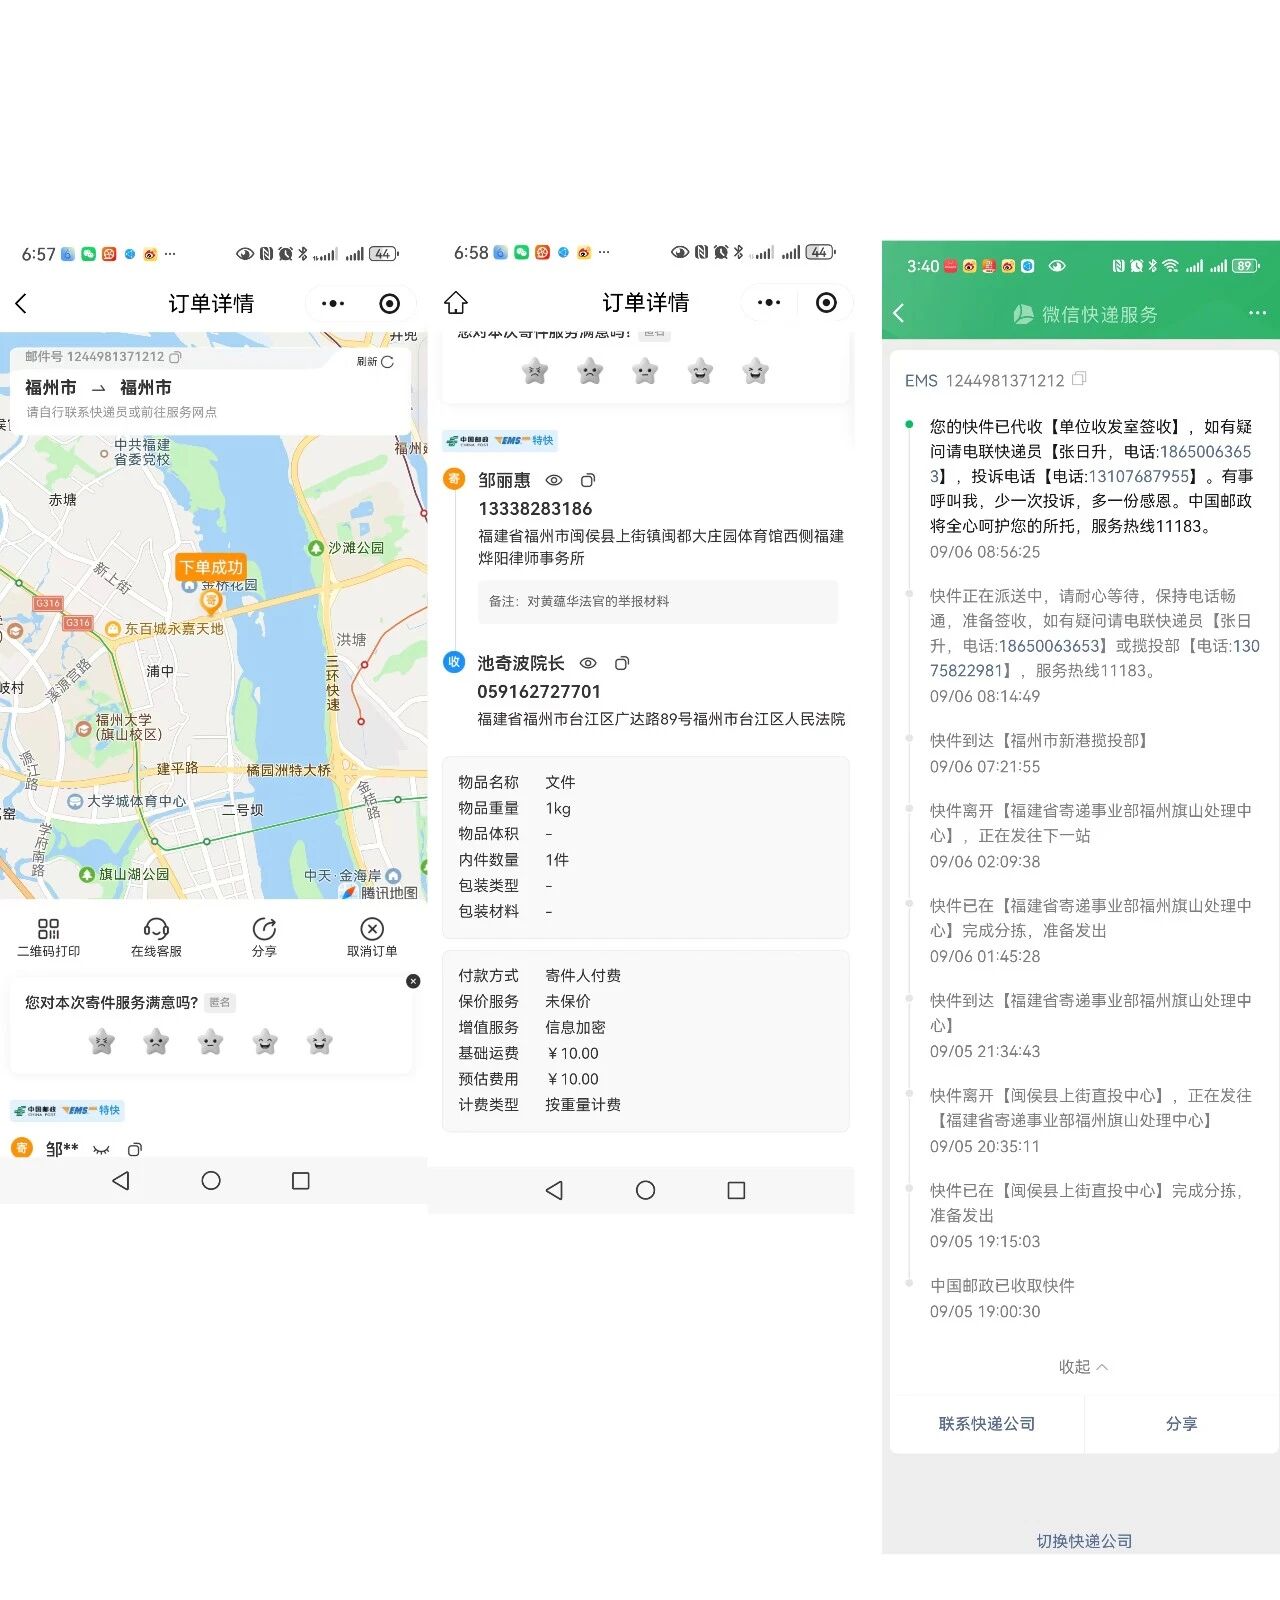Open the three-dot menu on the 6:57 screen
1280x1600 pixels.
pyautogui.click(x=333, y=303)
